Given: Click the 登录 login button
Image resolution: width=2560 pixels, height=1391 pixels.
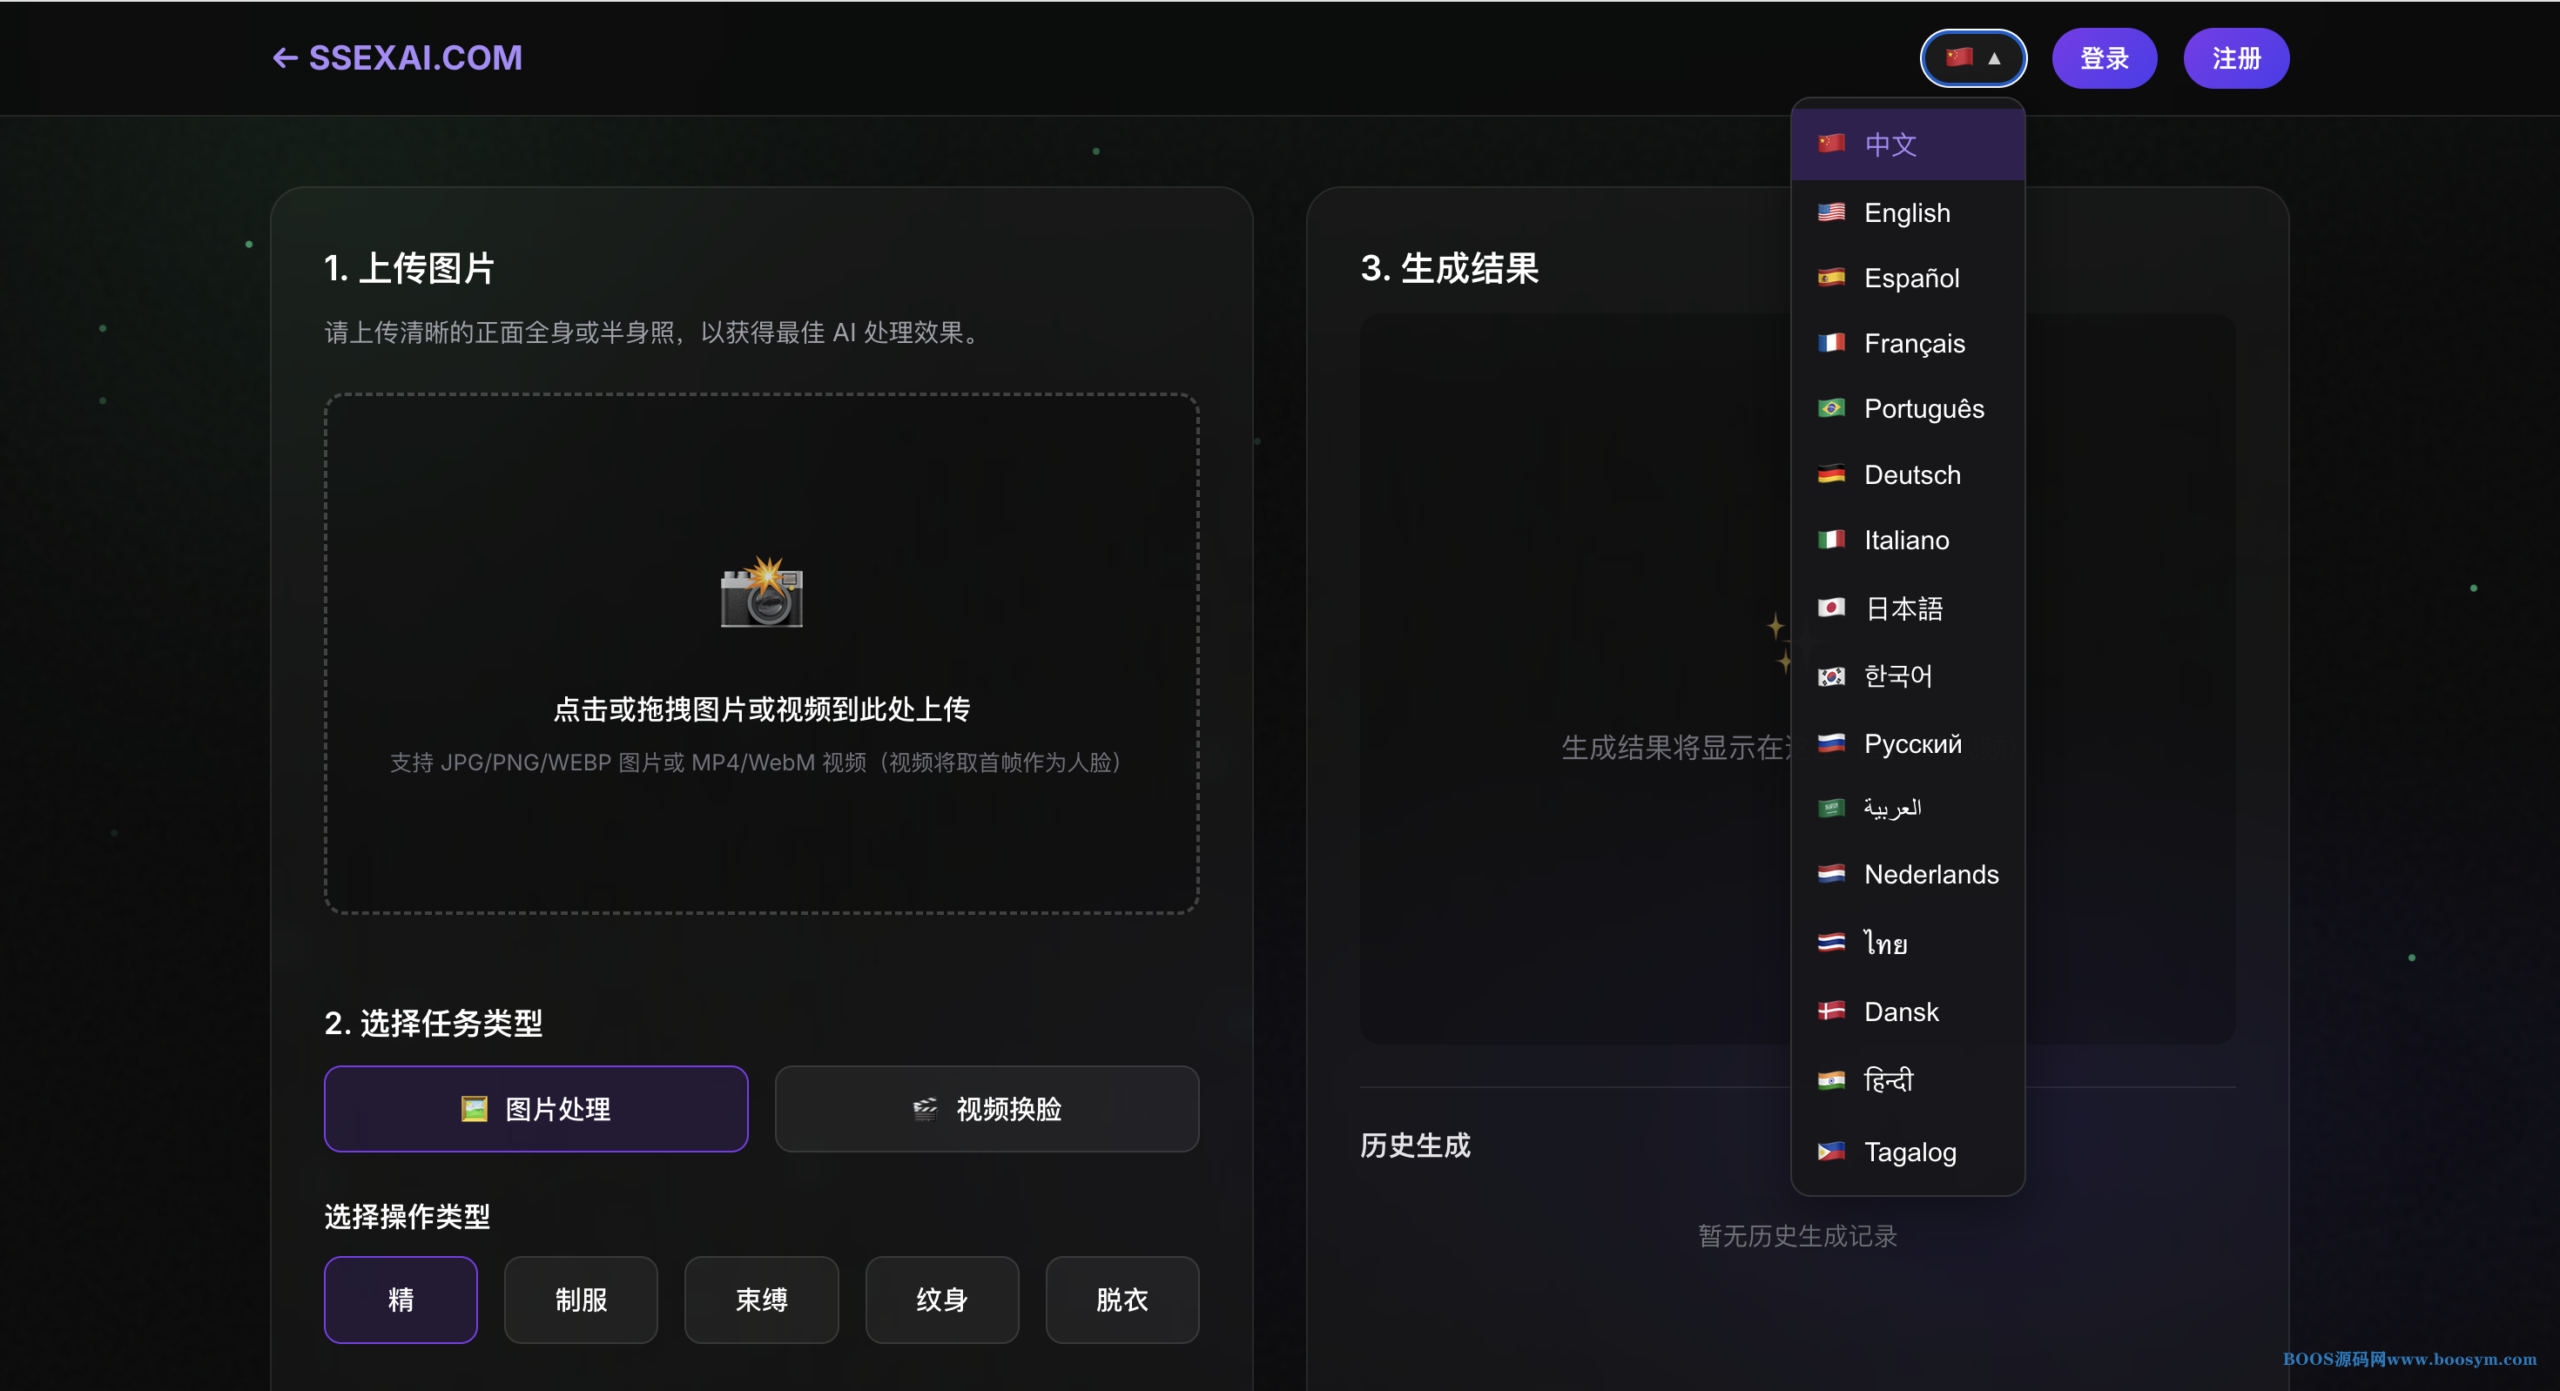Looking at the screenshot, I should pos(2104,58).
